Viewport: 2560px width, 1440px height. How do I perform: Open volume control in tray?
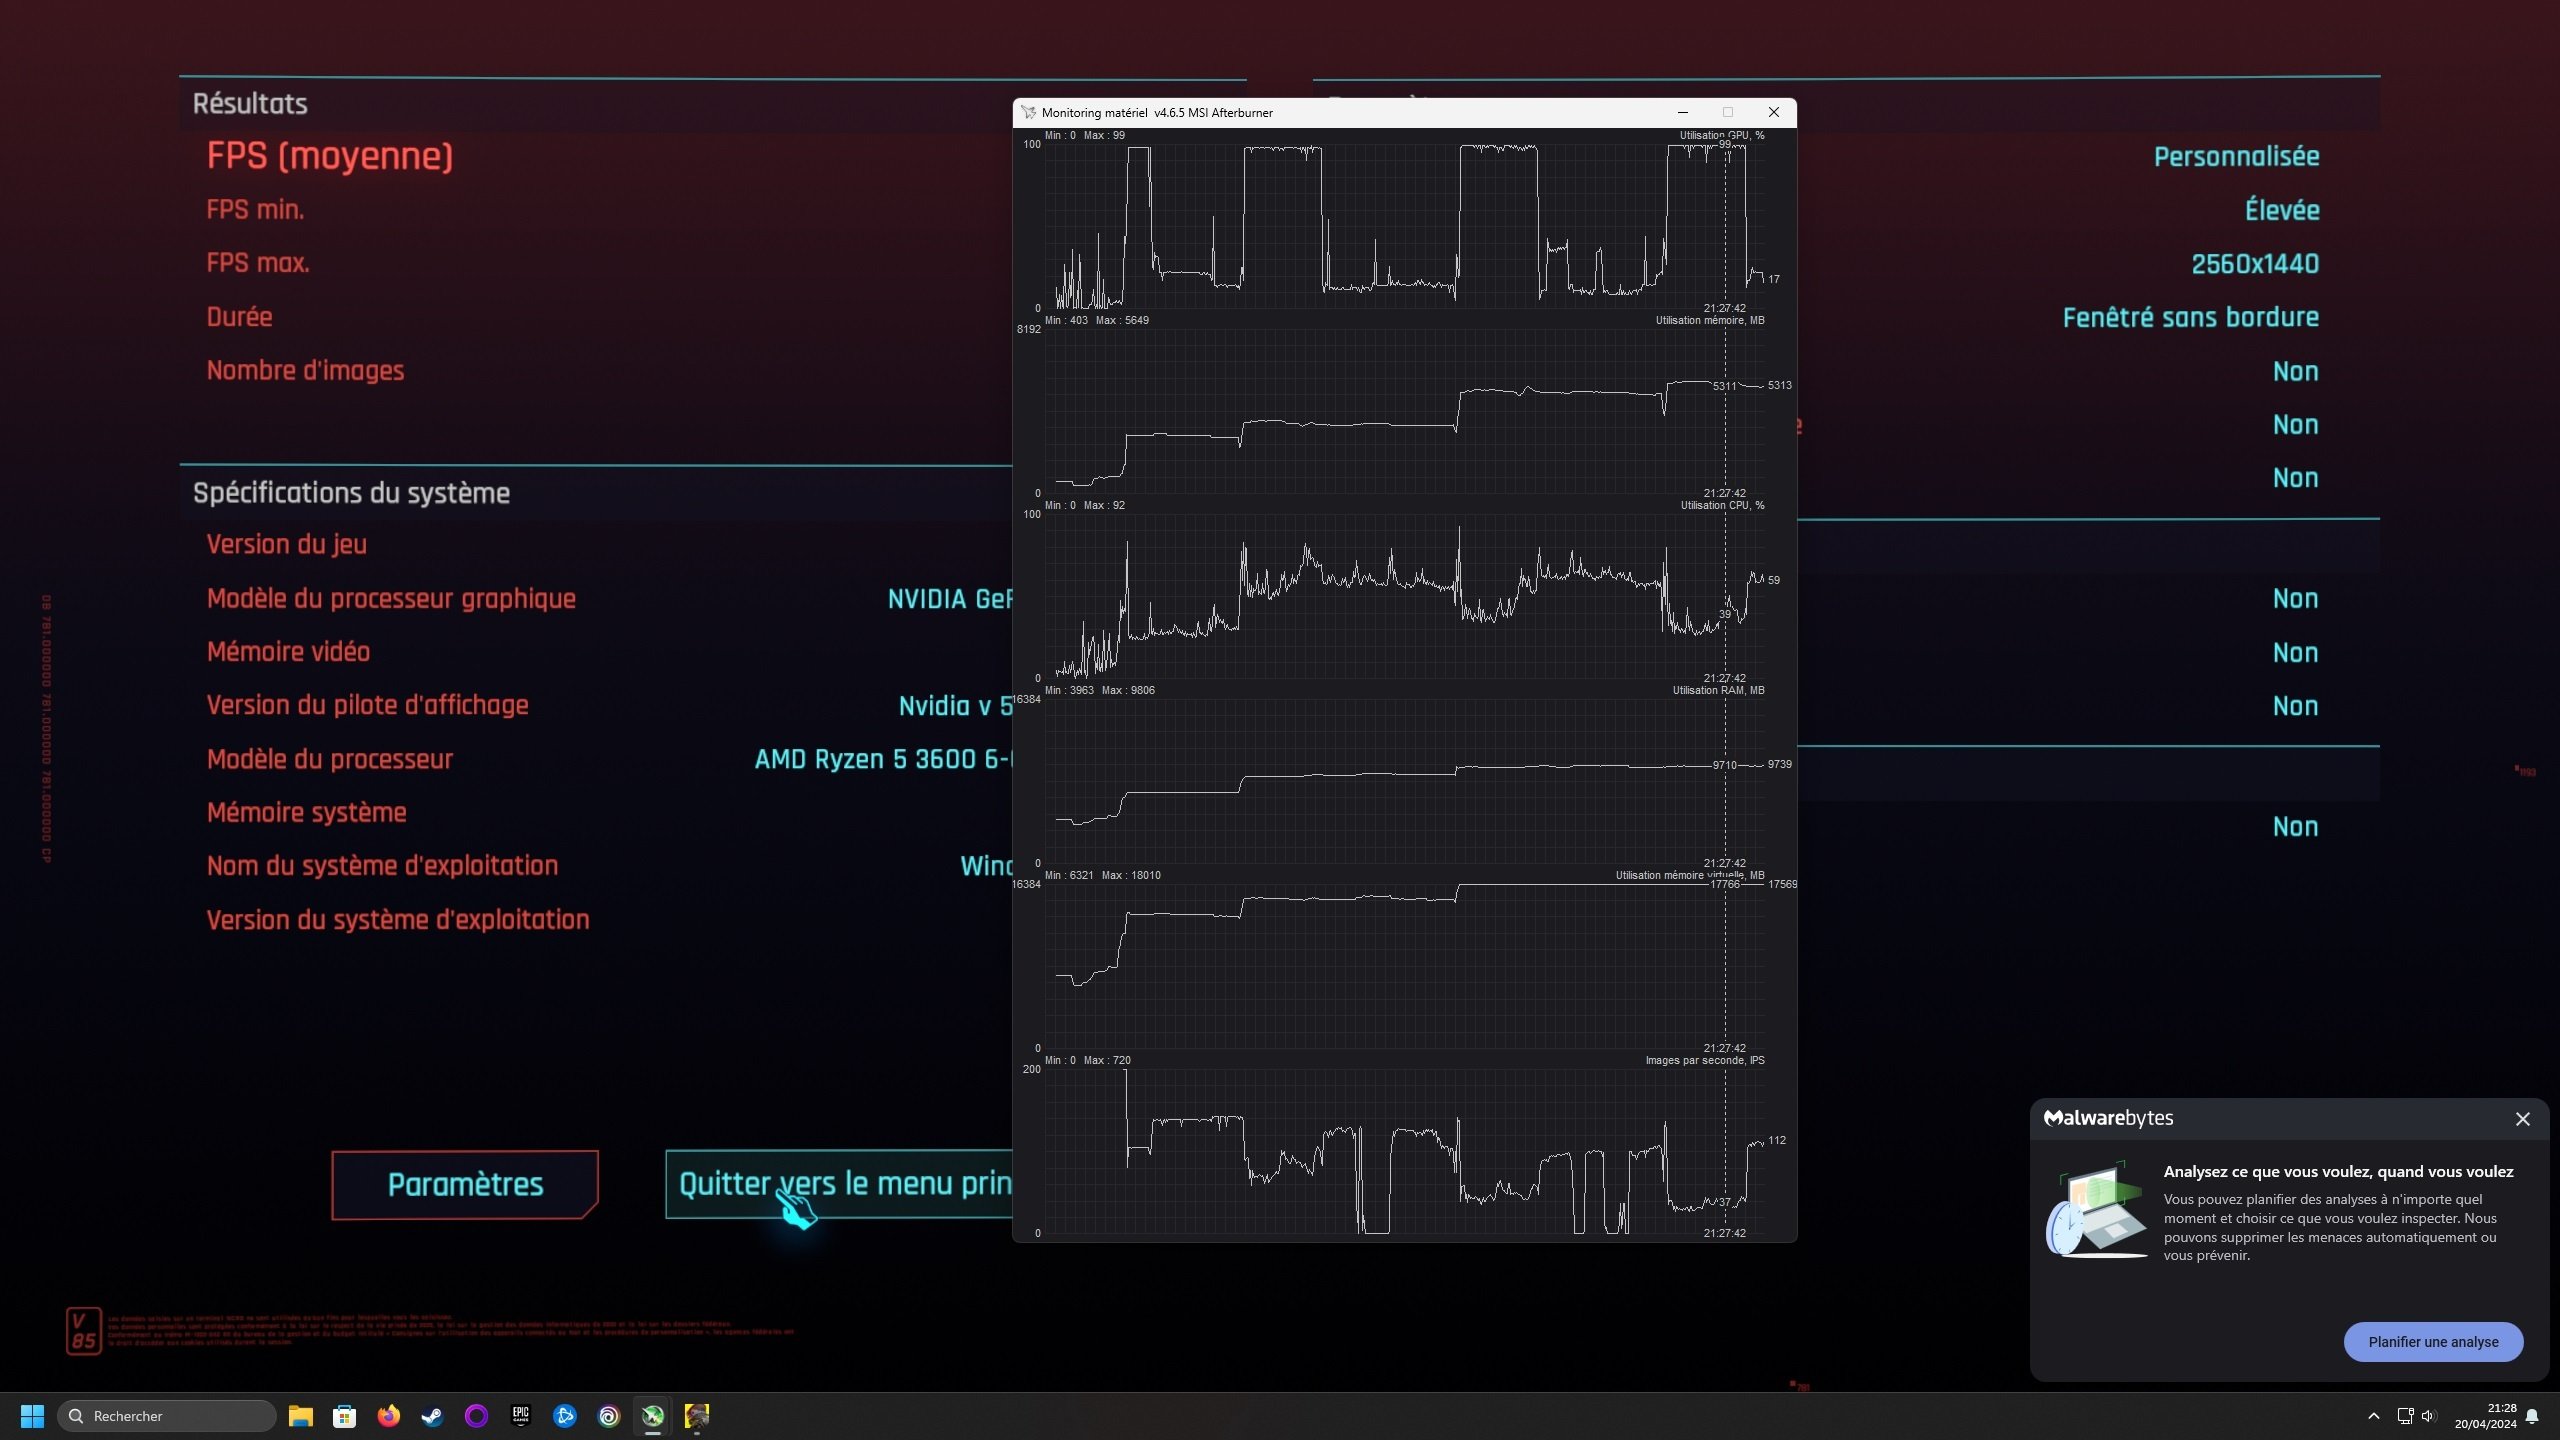[2429, 1416]
